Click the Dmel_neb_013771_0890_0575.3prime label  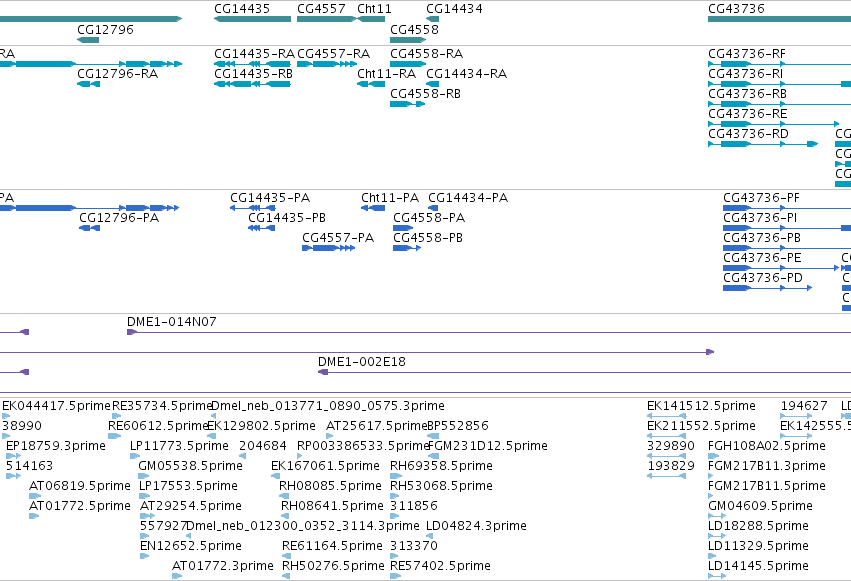pyautogui.click(x=328, y=406)
